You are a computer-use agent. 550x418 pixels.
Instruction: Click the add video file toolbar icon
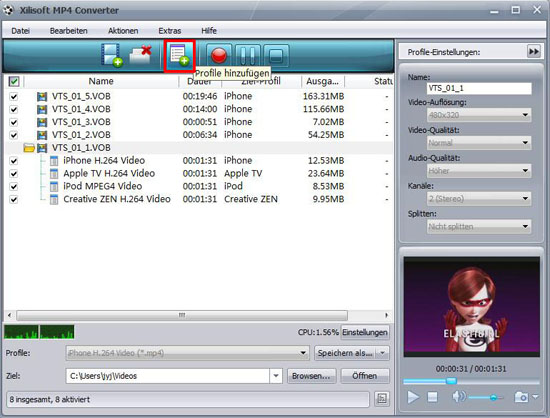112,55
